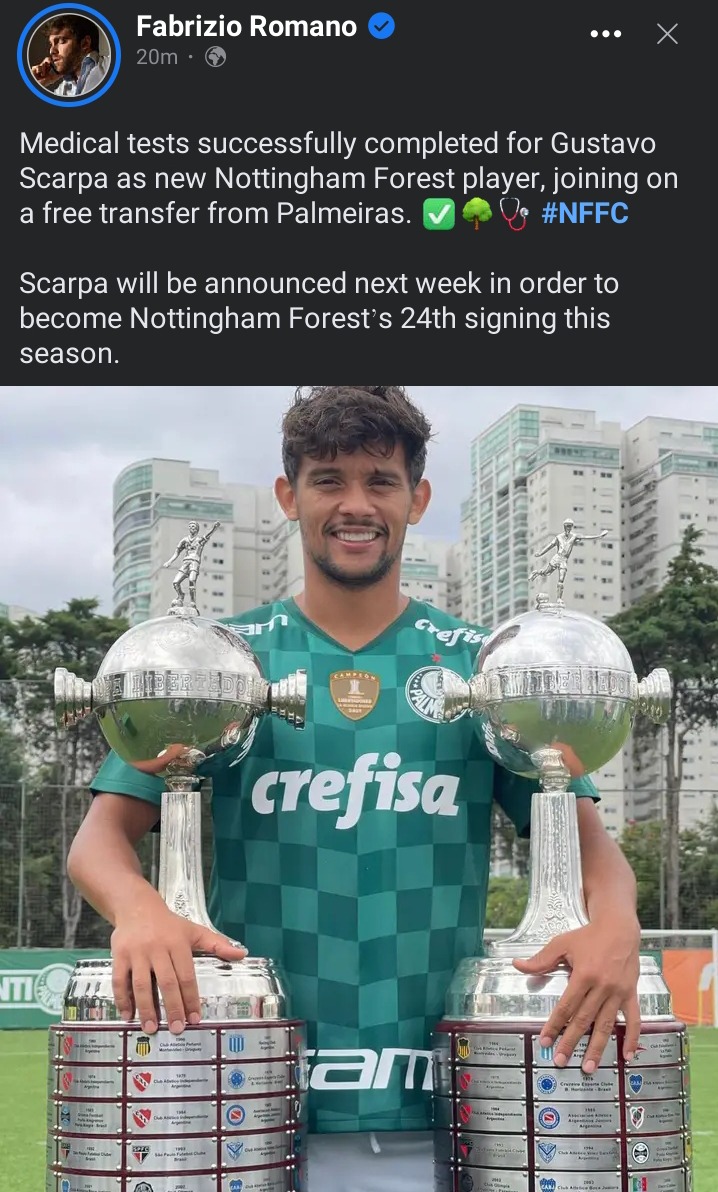This screenshot has height=1192, width=718.
Task: Tap the right Libertadores trophy globe
Action: (x=557, y=690)
